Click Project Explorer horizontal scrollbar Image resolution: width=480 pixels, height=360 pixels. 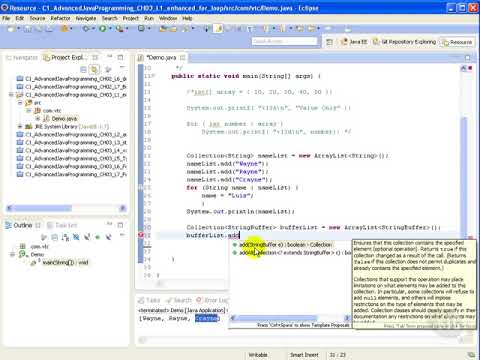point(66,208)
